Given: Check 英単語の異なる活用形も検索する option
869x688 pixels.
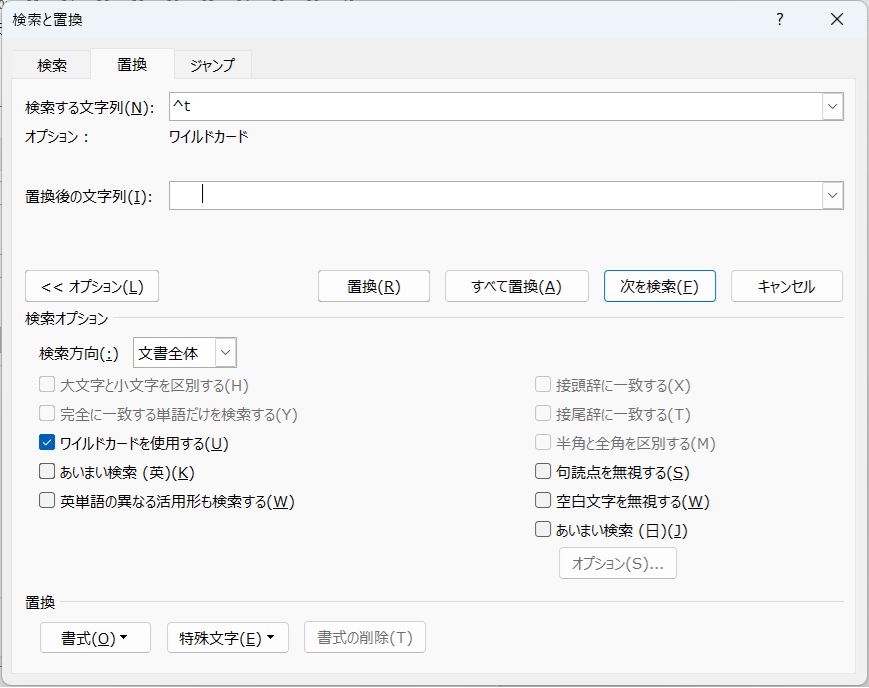Looking at the screenshot, I should (x=47, y=501).
